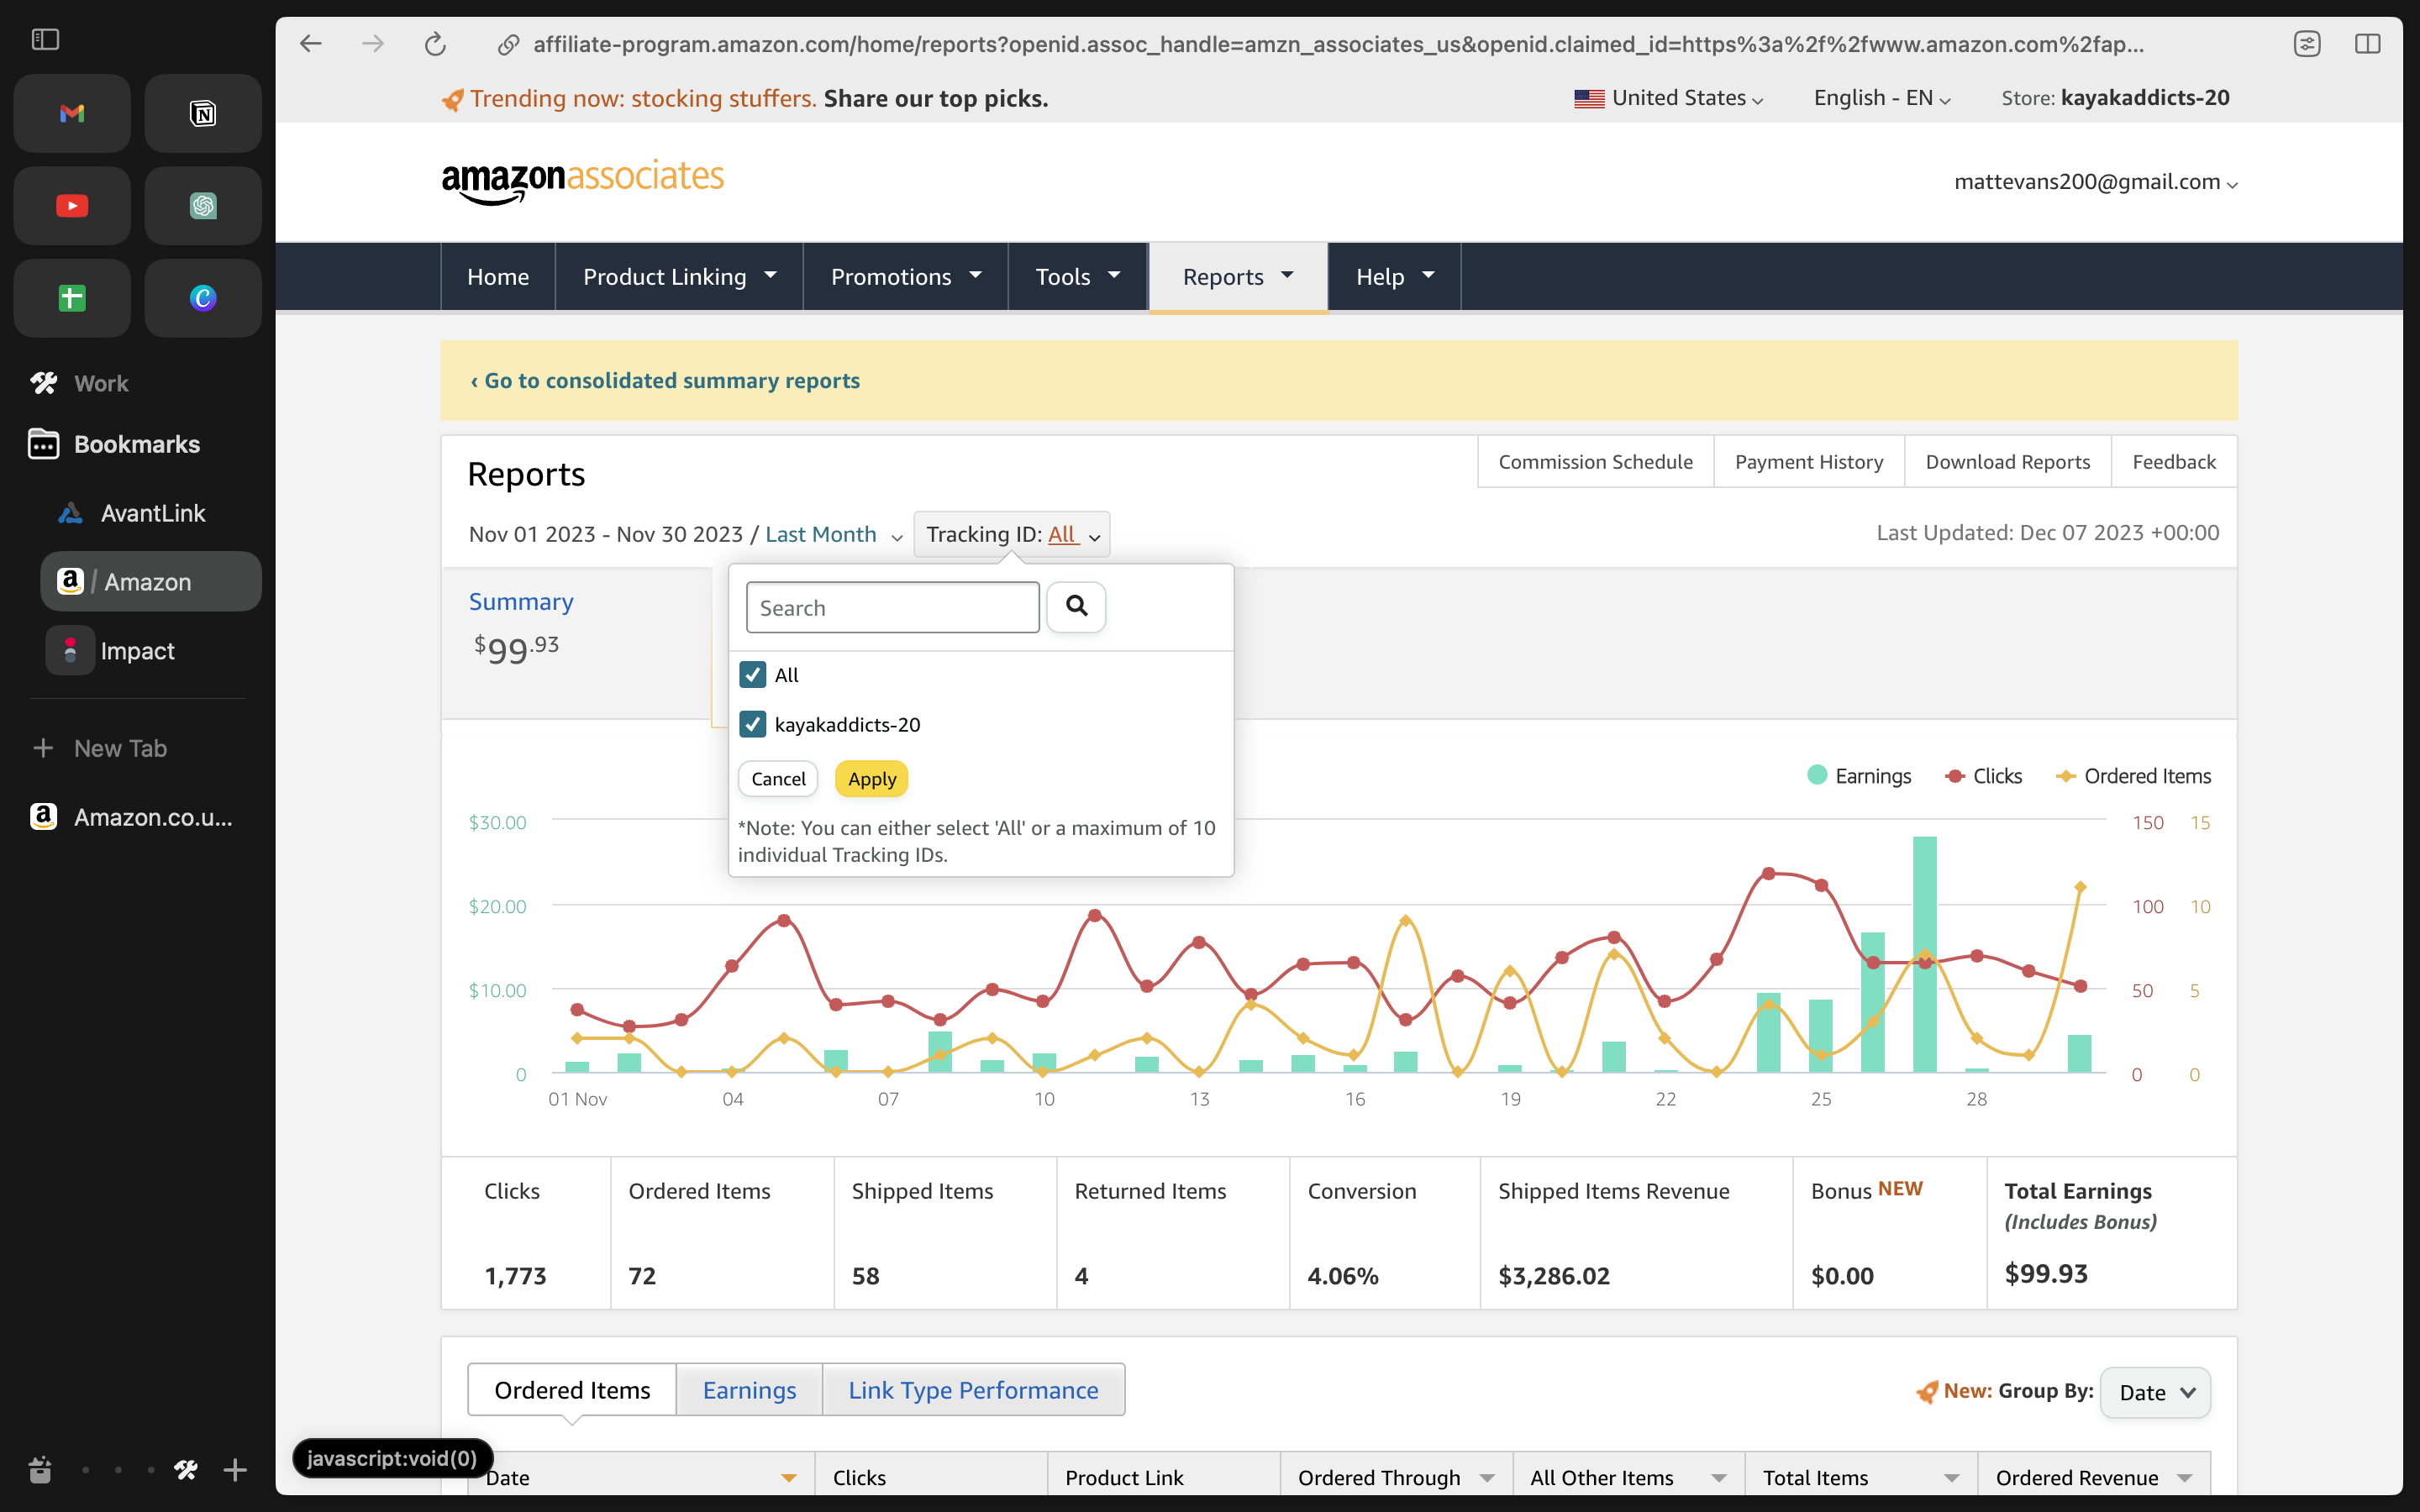Open the Promotions menu
2420x1512 pixels.
coord(906,277)
